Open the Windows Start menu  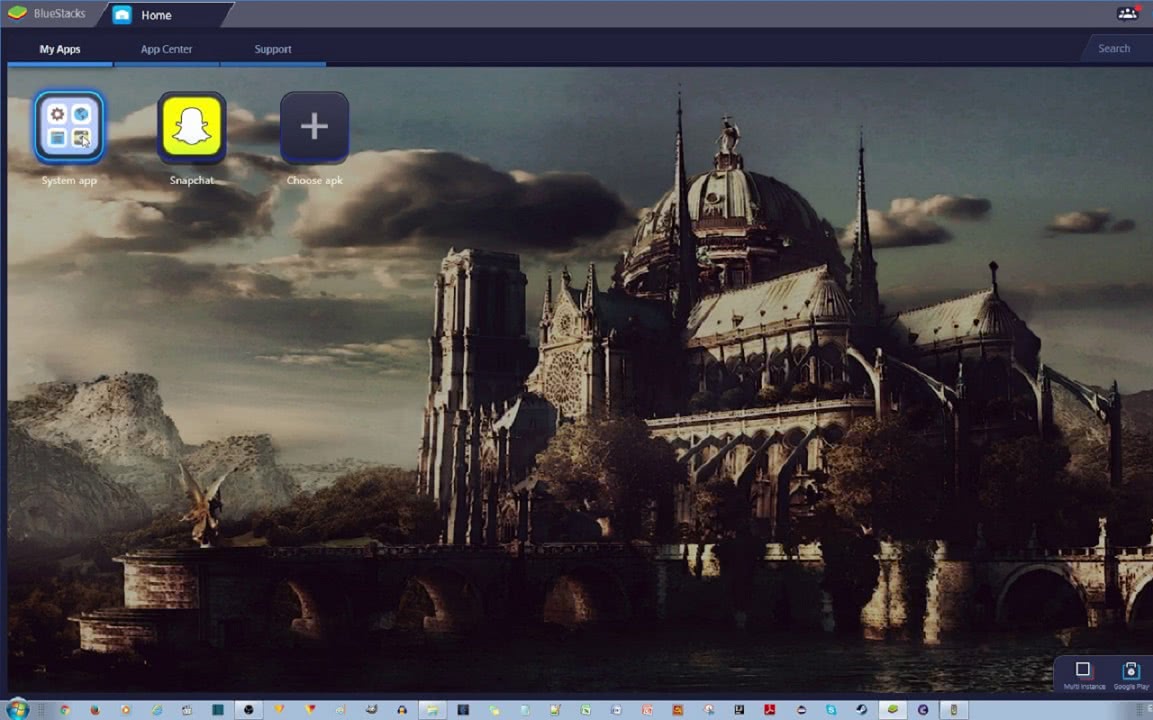[17, 710]
